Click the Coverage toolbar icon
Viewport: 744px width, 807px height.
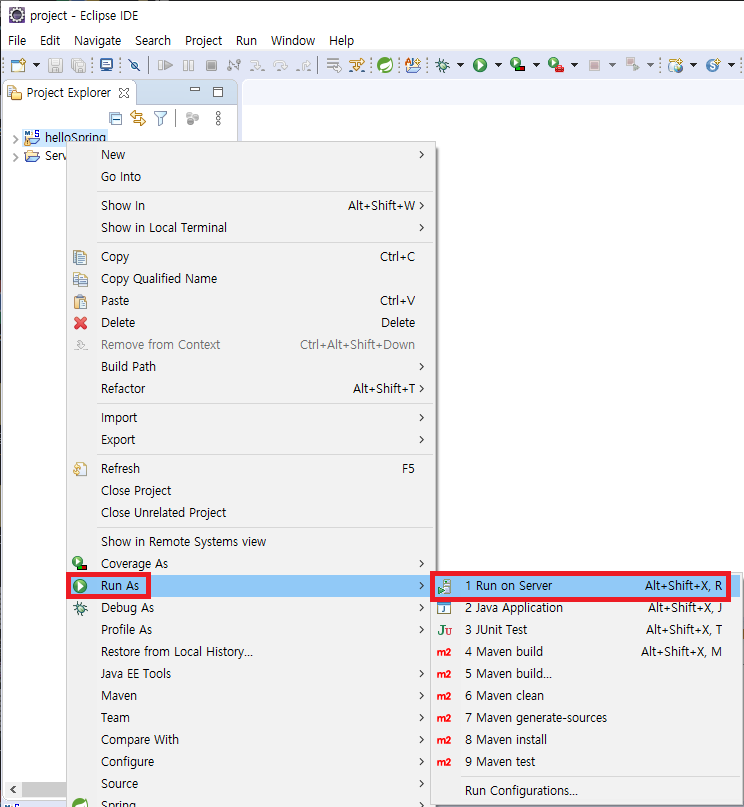(x=518, y=65)
